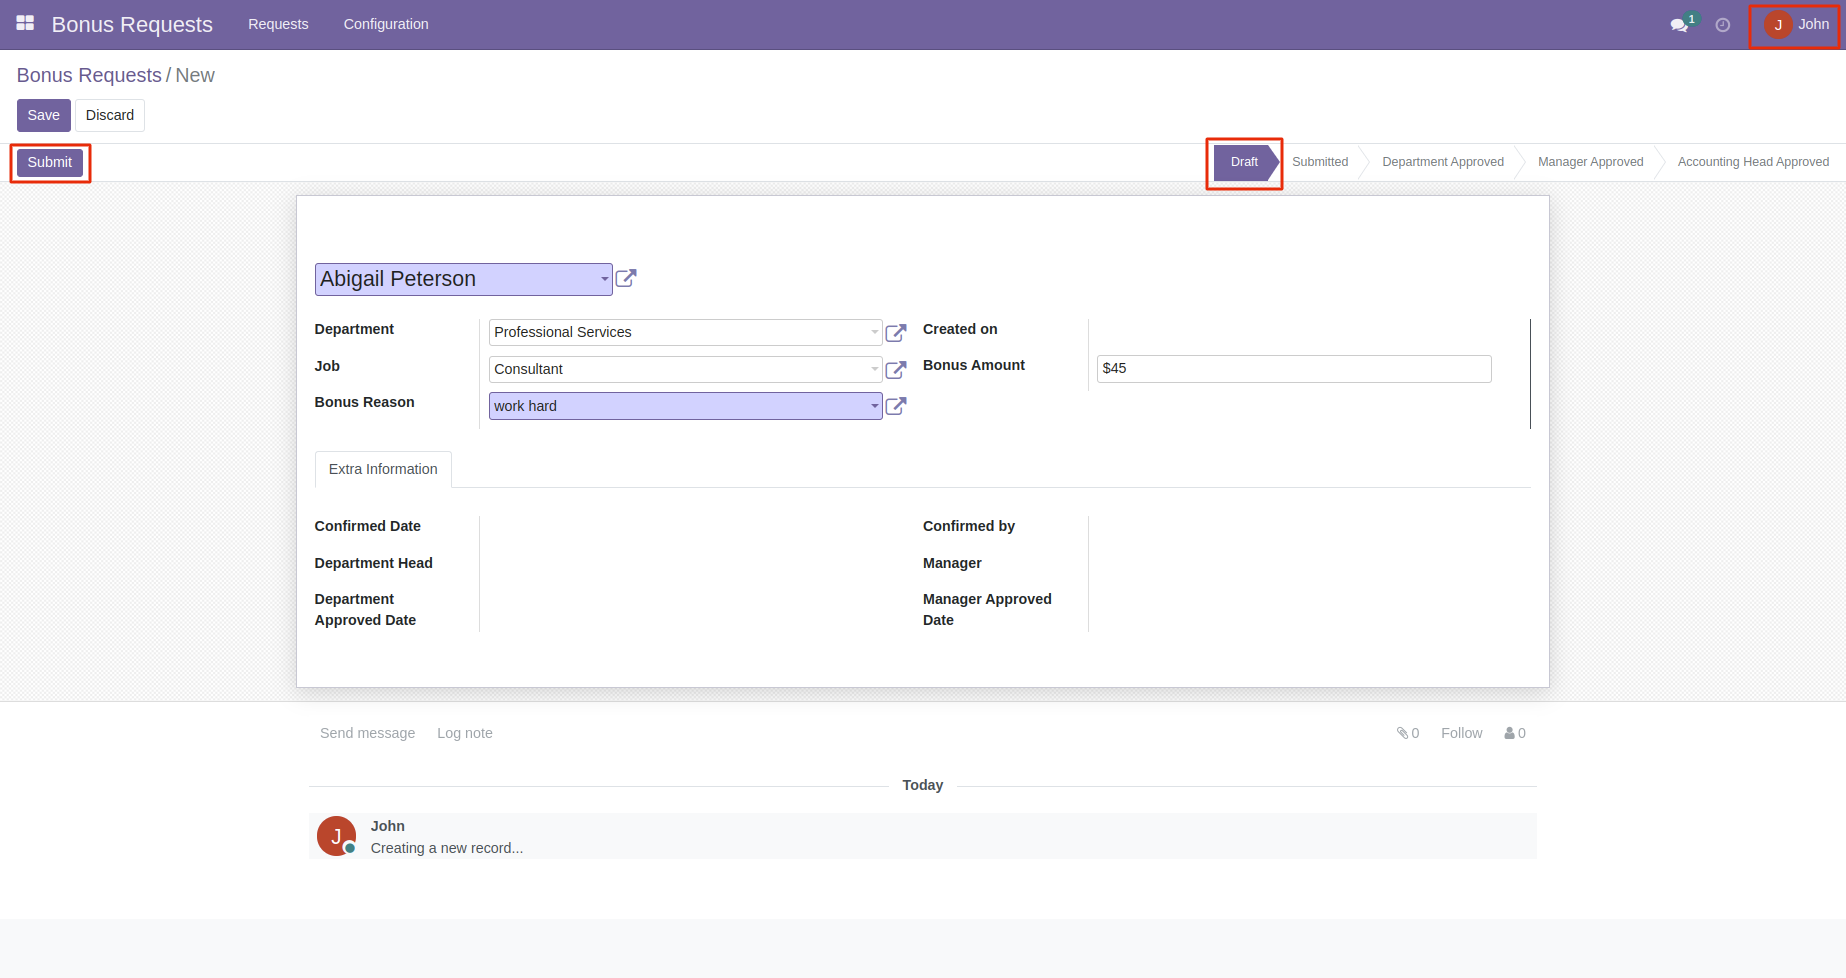The width and height of the screenshot is (1846, 978).
Task: Expand the Bonus Reason dropdown
Action: 875,406
